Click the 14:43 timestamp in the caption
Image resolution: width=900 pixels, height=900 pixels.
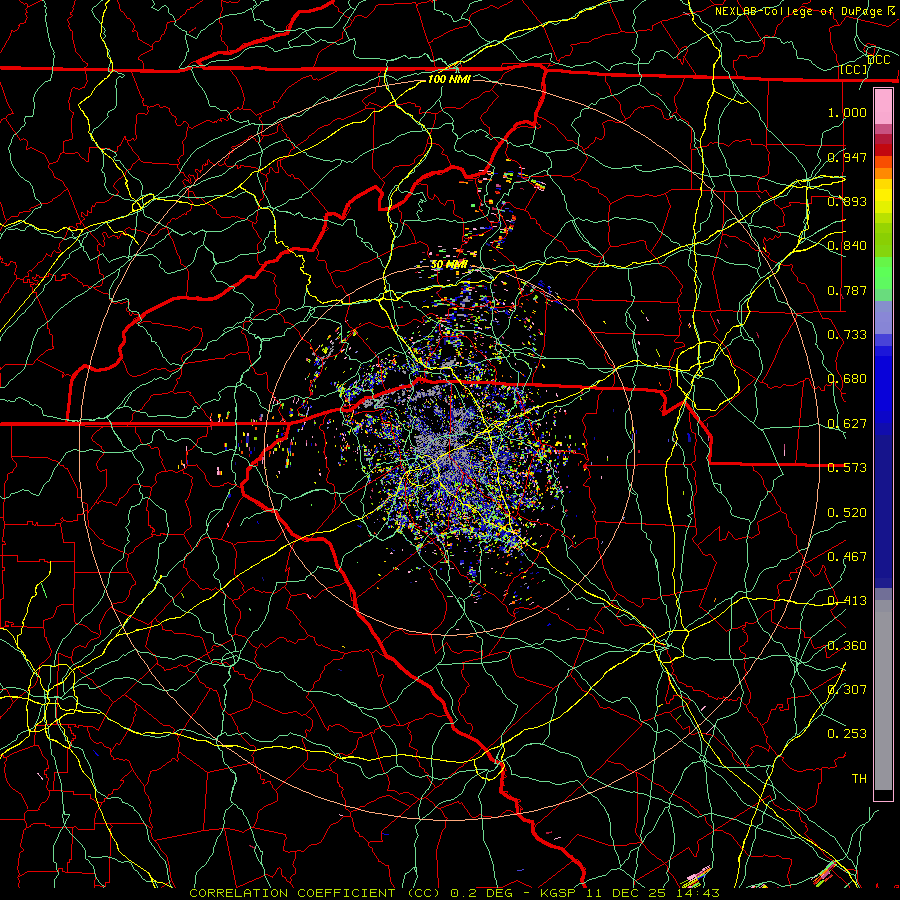click(x=700, y=893)
